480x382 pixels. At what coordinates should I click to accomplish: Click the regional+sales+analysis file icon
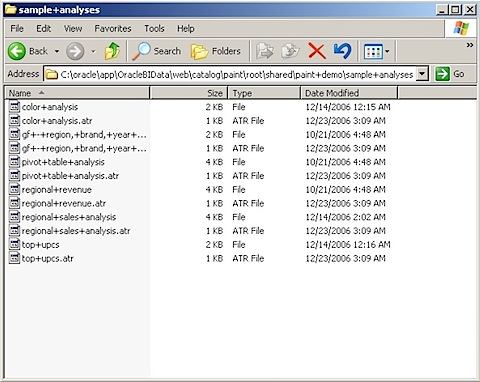14,217
